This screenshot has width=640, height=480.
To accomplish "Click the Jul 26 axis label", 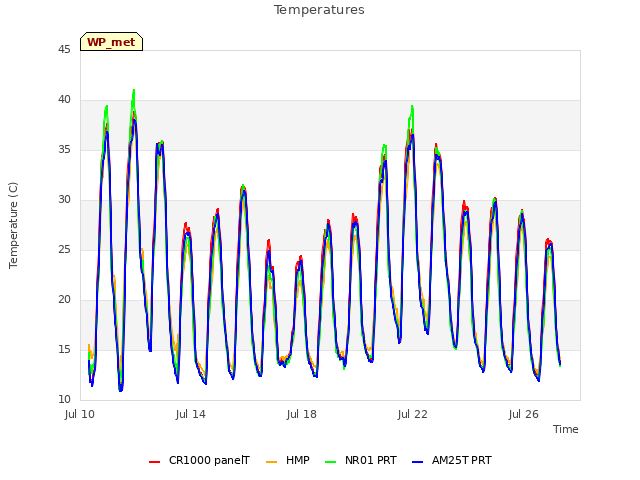I will 524,415.
